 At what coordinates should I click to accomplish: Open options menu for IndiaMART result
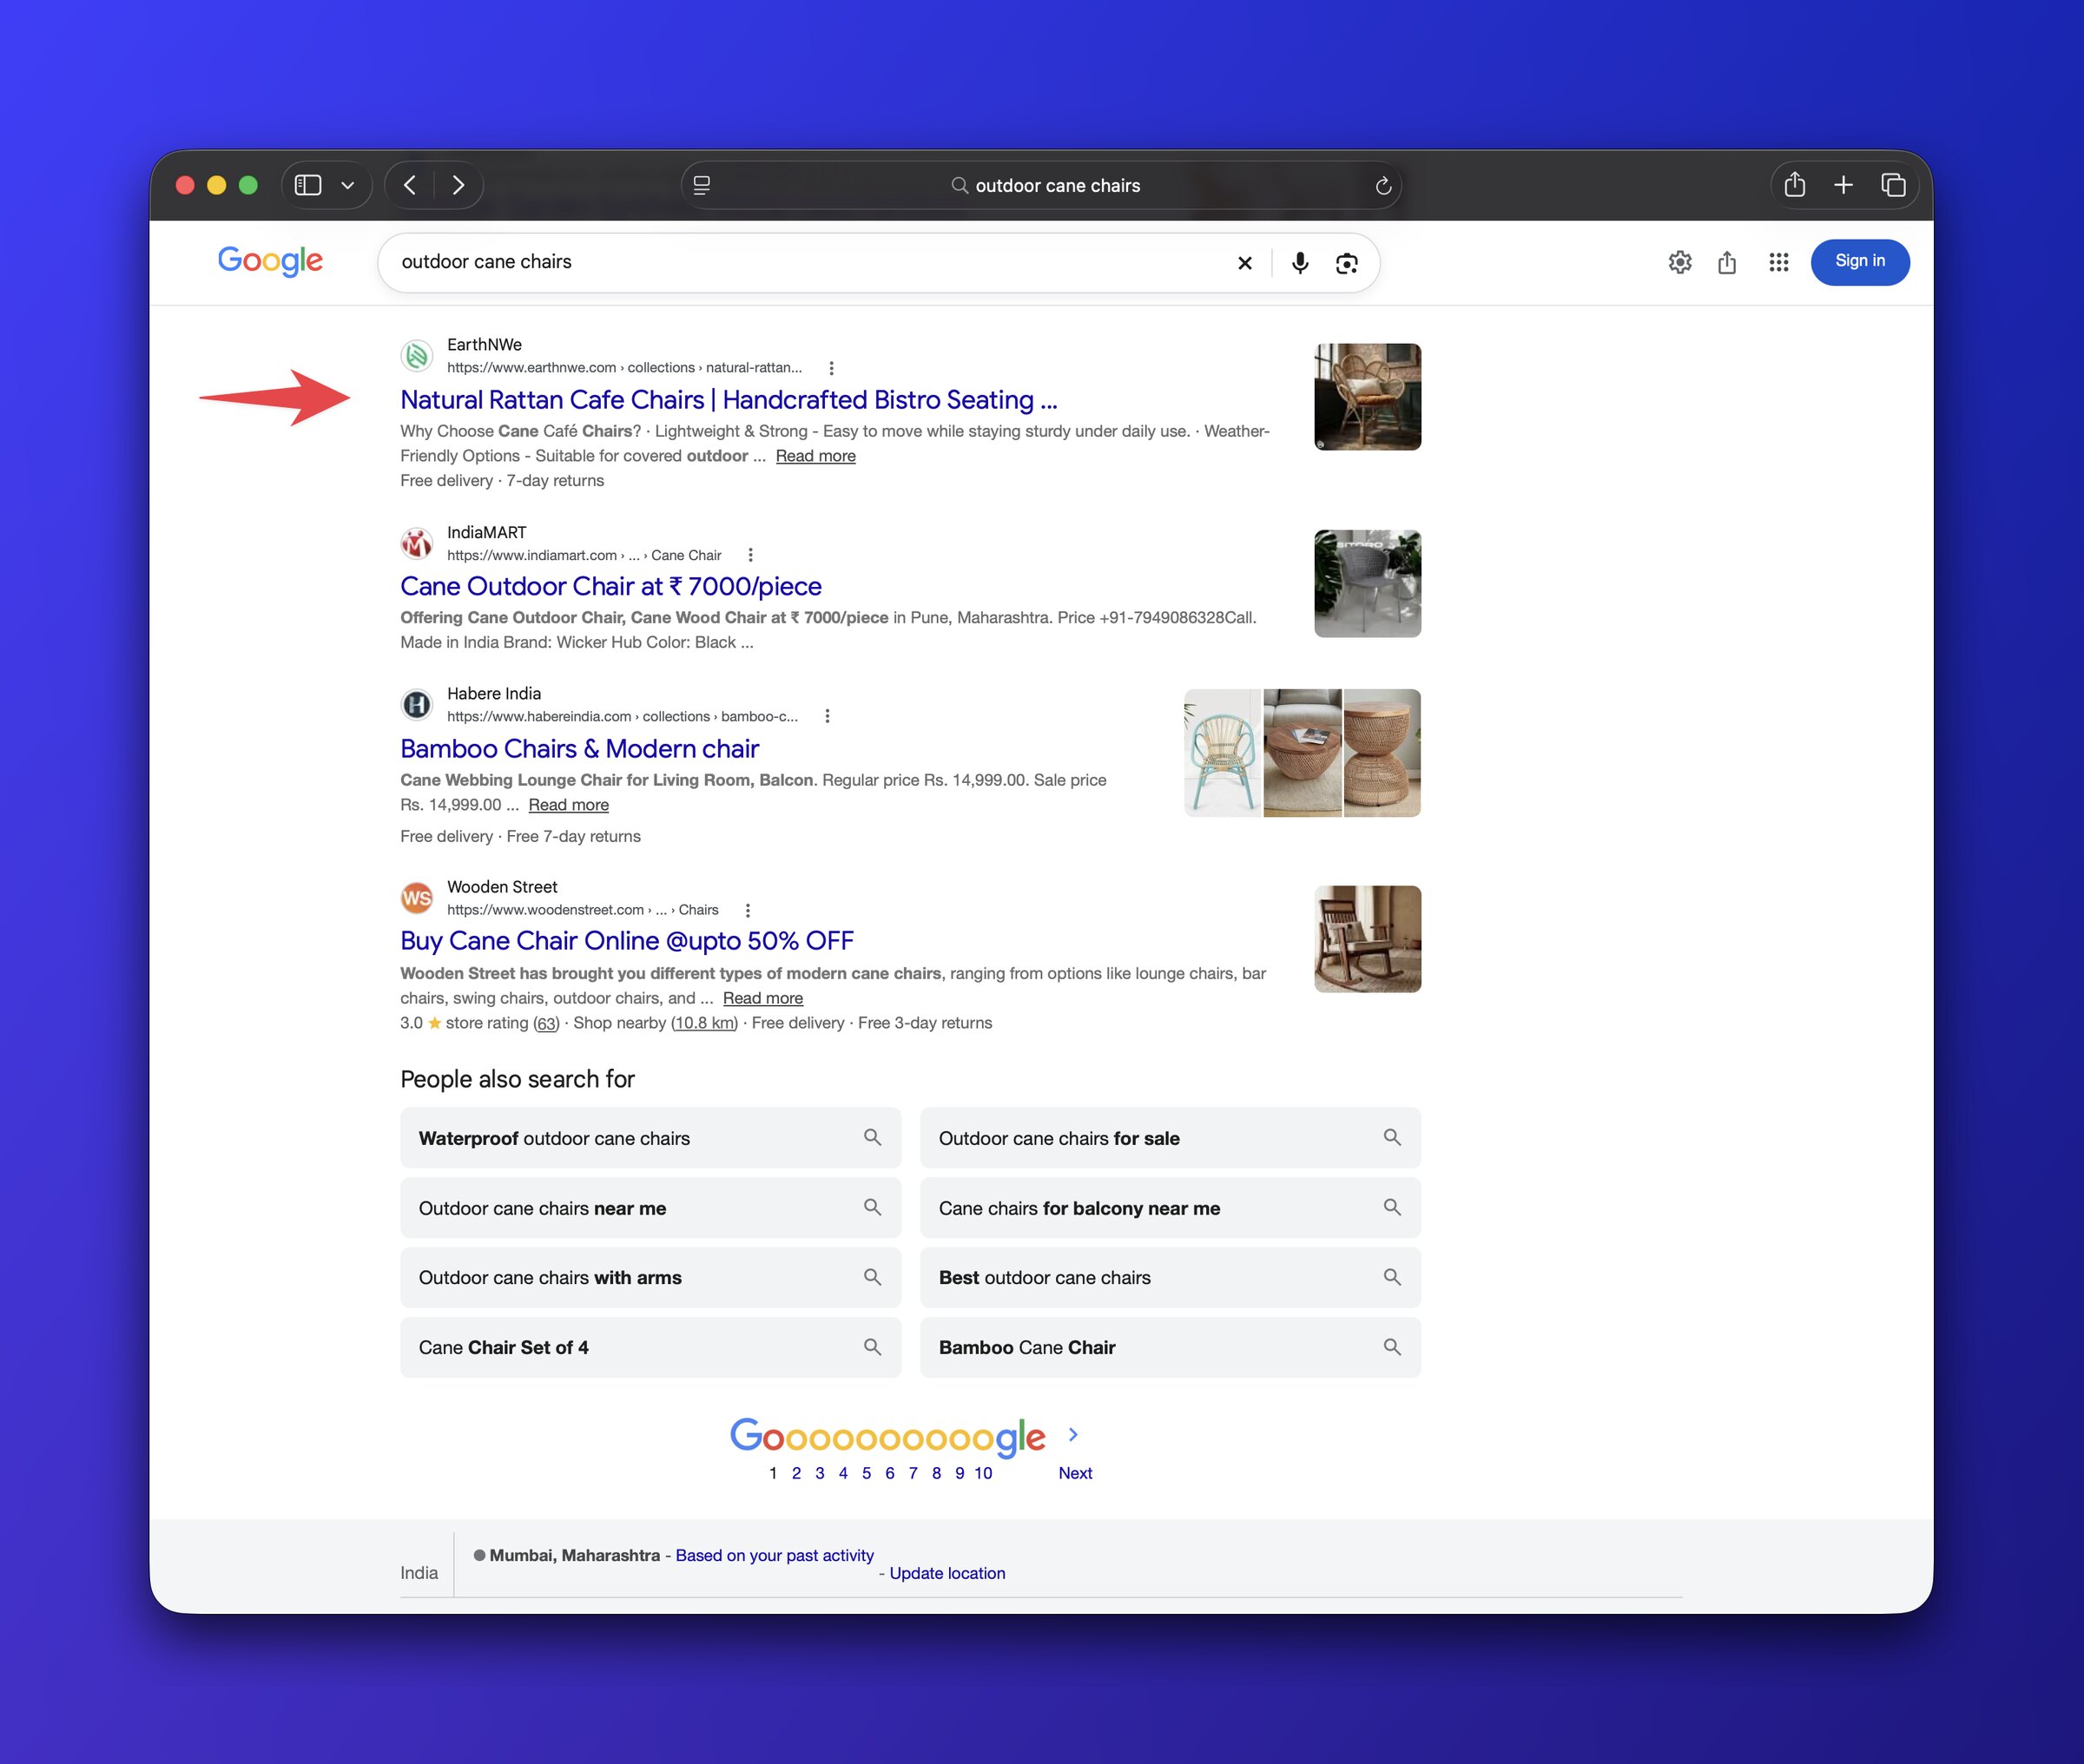(x=750, y=555)
